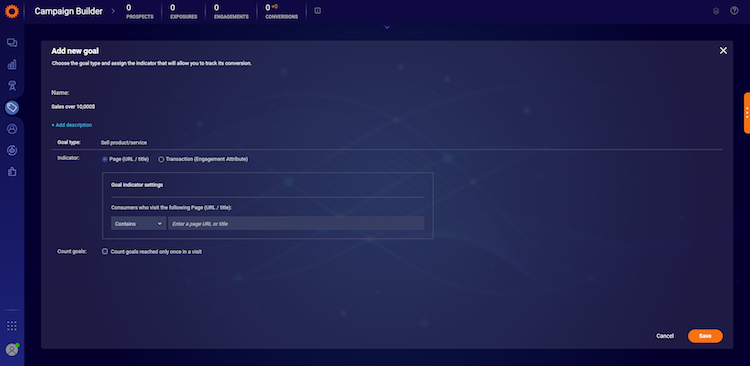The height and width of the screenshot is (366, 750).
Task: Click the Add description link
Action: [72, 125]
